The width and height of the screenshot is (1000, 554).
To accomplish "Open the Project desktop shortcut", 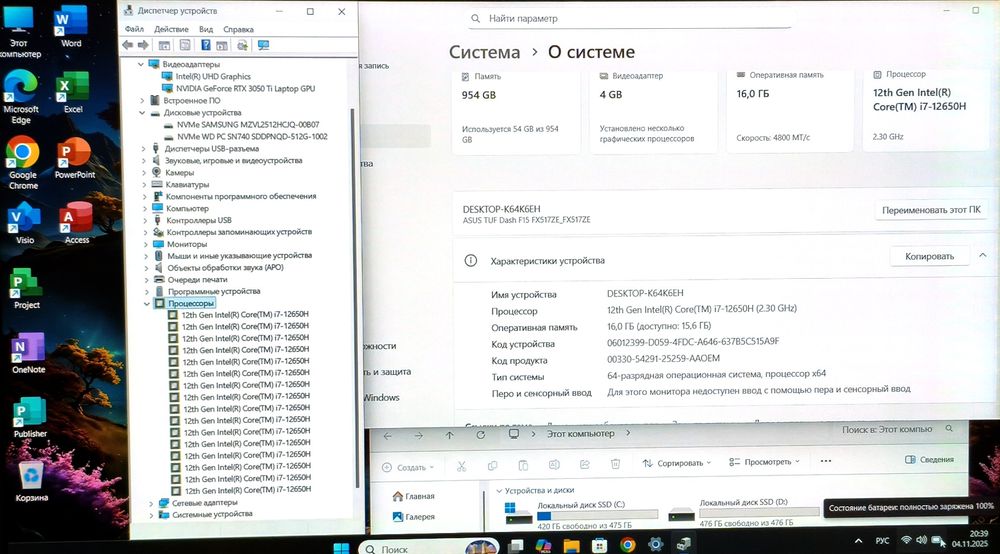I will [x=26, y=289].
